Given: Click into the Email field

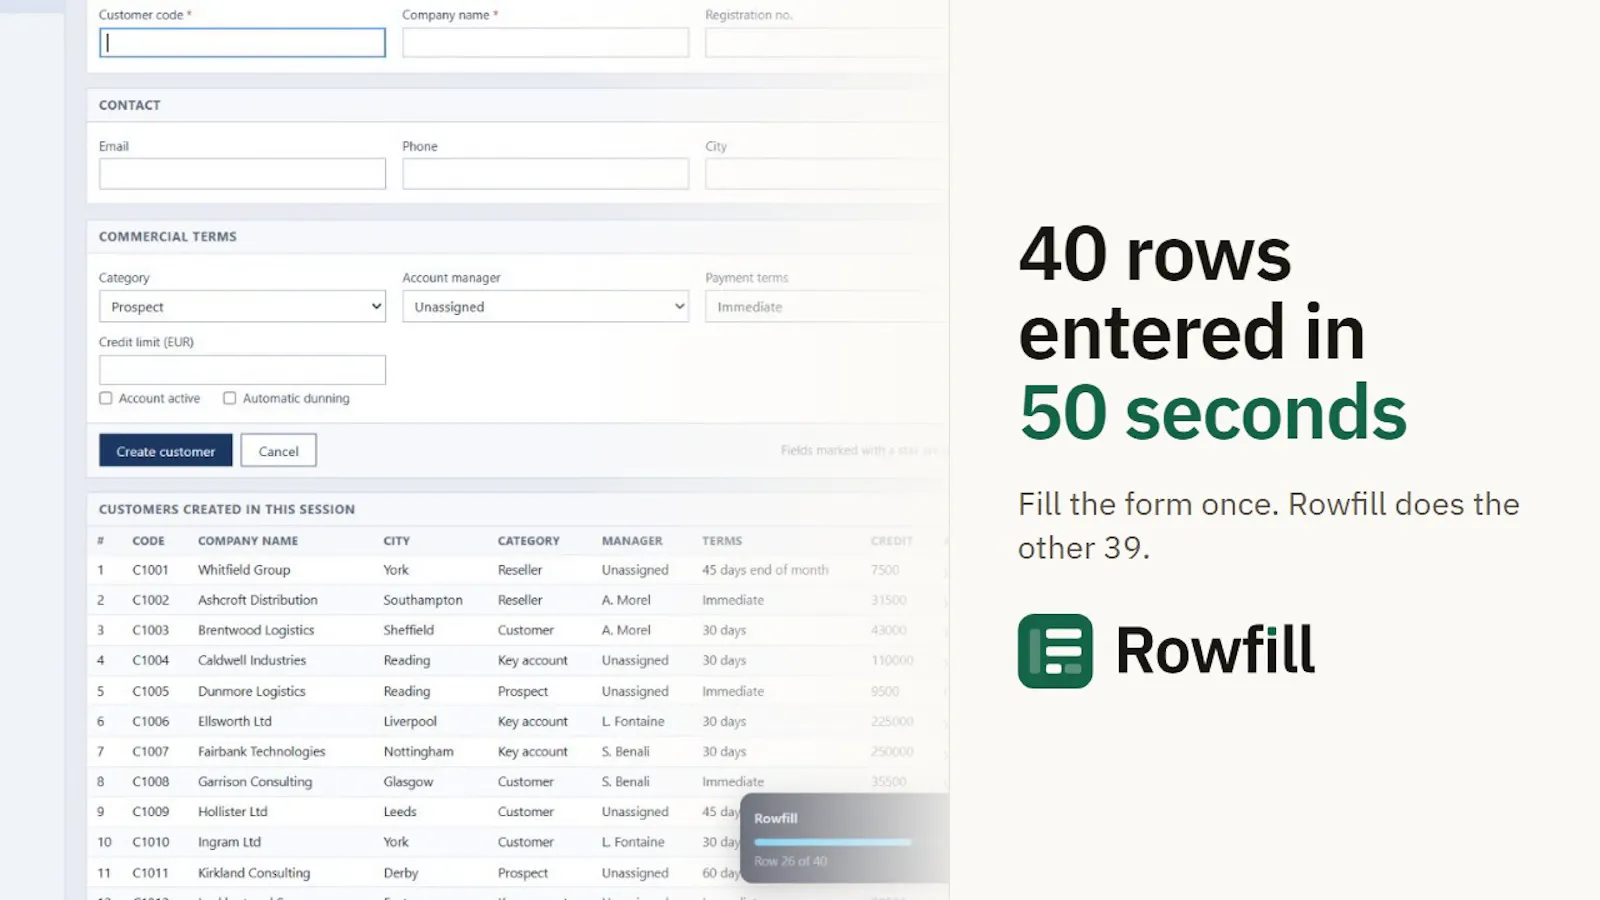Looking at the screenshot, I should [242, 174].
